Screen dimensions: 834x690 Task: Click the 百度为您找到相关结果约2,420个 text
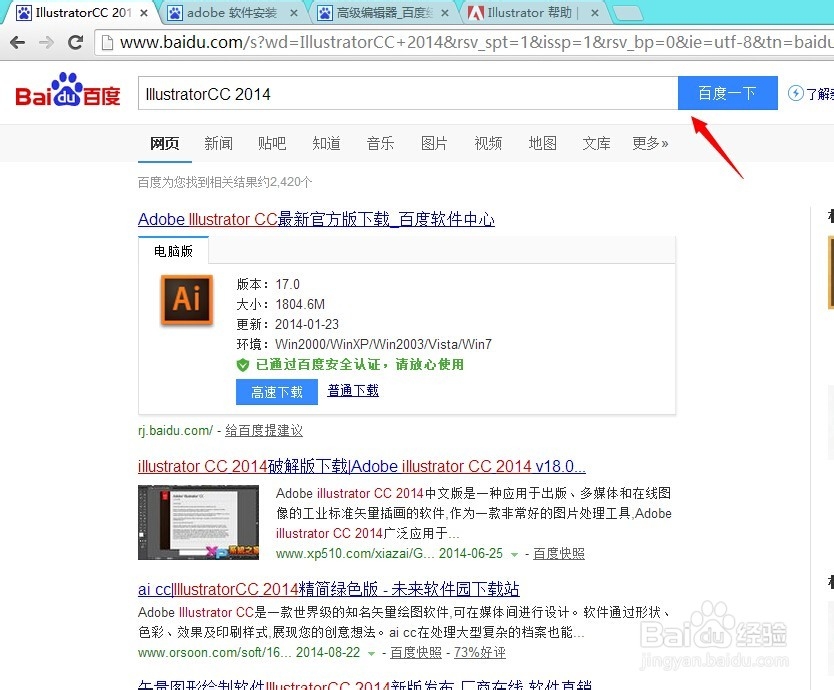click(x=225, y=182)
